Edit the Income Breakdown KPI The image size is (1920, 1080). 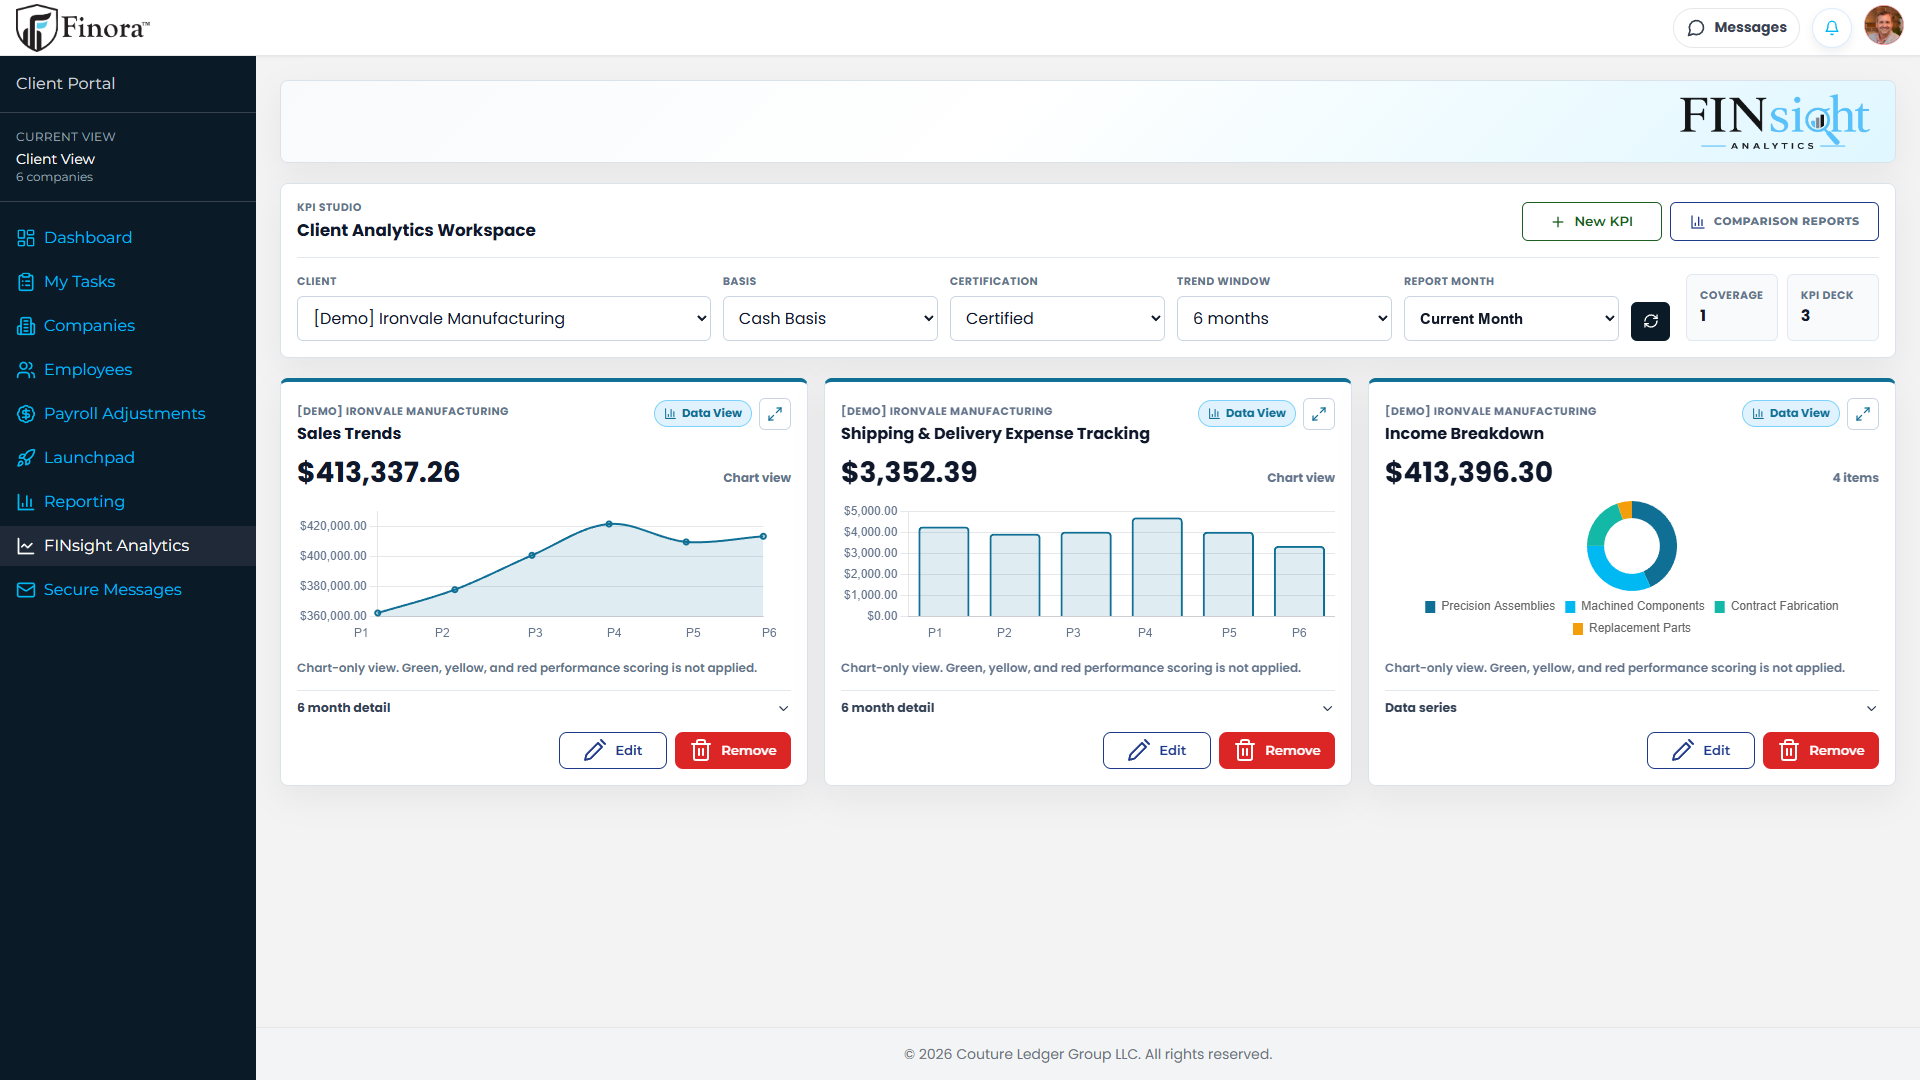(x=1701, y=751)
